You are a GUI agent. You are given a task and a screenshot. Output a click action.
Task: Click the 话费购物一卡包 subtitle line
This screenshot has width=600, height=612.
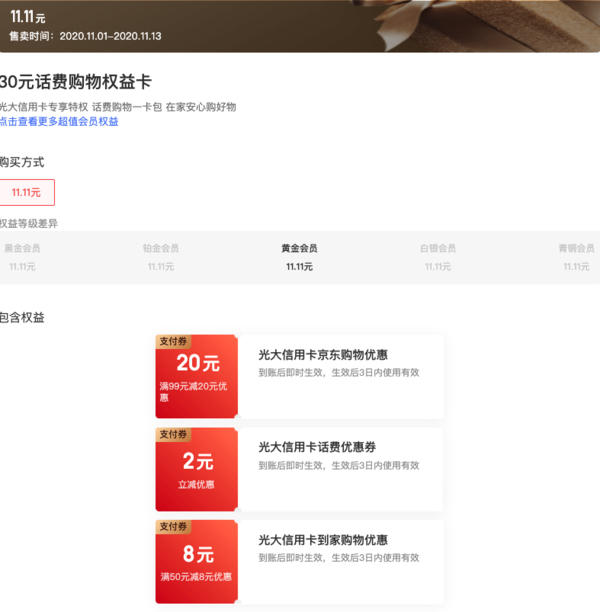pos(118,107)
